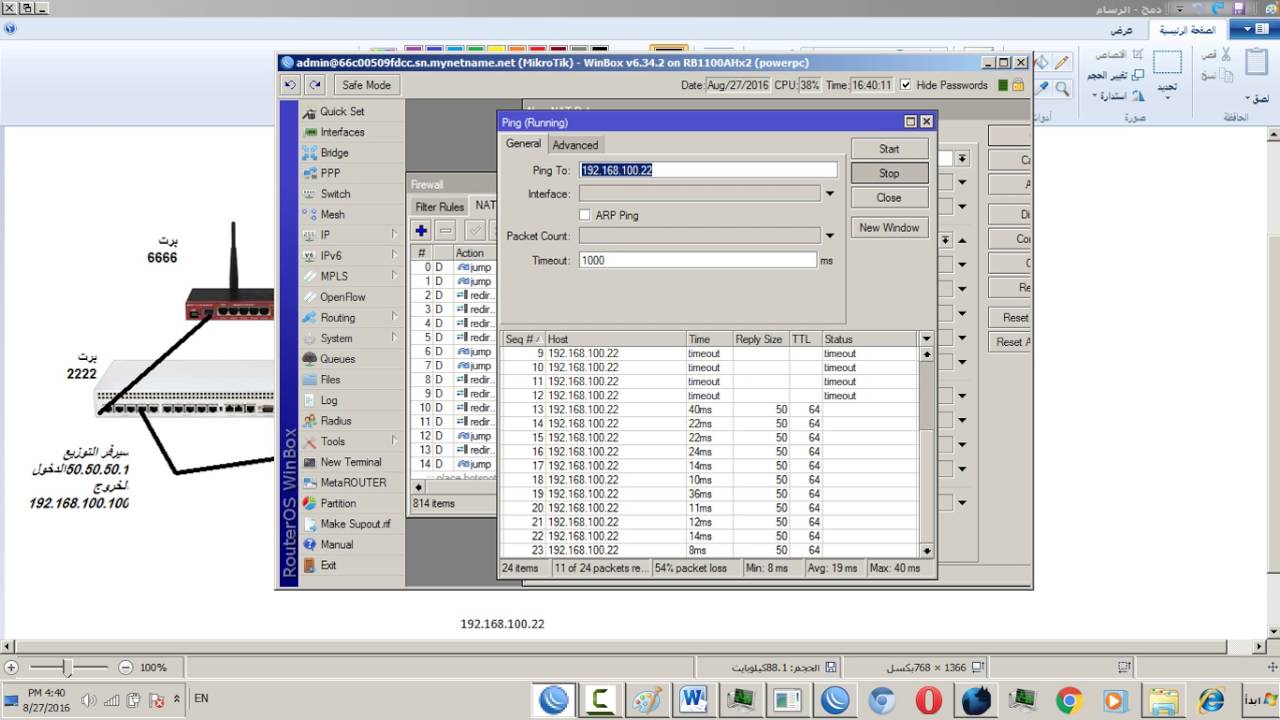Toggle the Hide Passwords checkbox
The width and height of the screenshot is (1280, 720).
tap(906, 85)
